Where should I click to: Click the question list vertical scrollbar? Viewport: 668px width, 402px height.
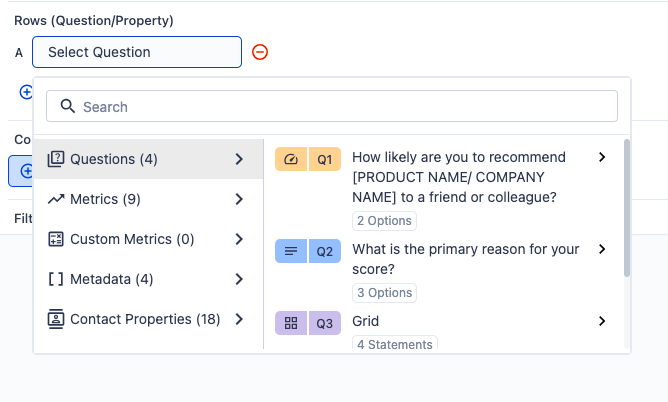627,210
